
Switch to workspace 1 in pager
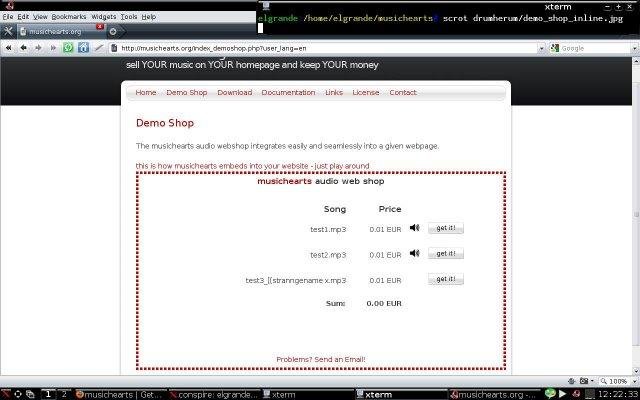[x=48, y=394]
